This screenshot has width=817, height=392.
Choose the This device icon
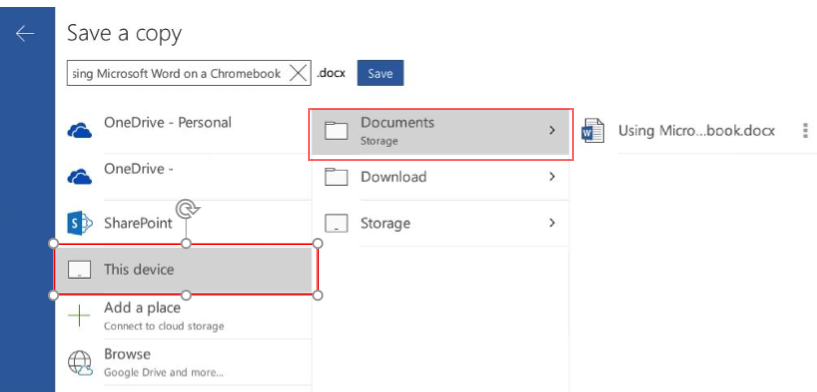pyautogui.click(x=79, y=270)
